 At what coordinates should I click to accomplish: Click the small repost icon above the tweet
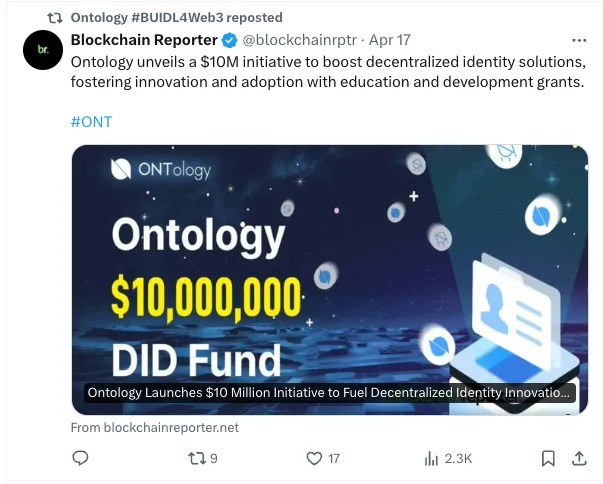(x=56, y=17)
